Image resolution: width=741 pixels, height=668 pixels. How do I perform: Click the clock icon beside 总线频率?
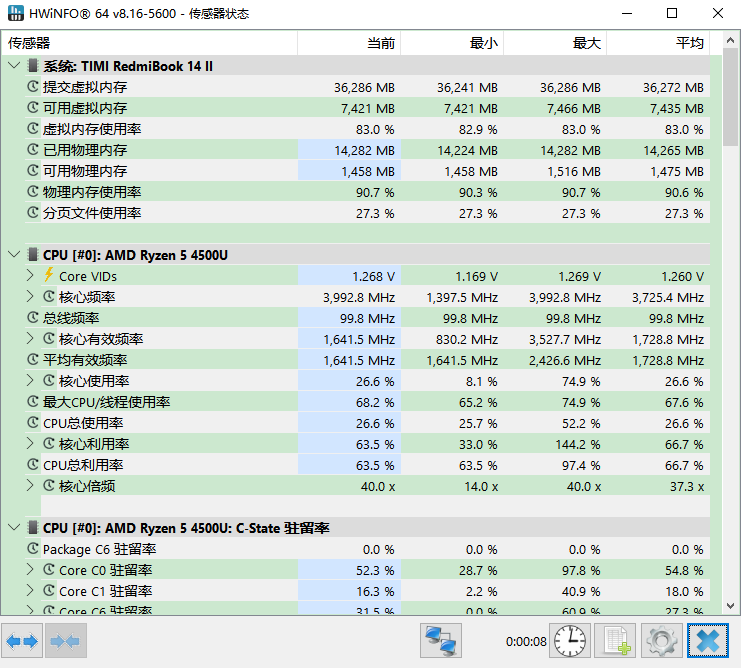tap(33, 317)
